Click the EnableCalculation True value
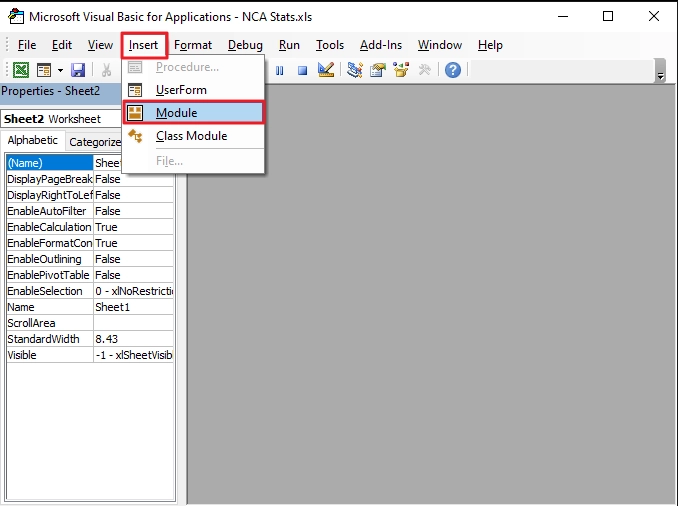Image resolution: width=678 pixels, height=506 pixels. tap(134, 227)
